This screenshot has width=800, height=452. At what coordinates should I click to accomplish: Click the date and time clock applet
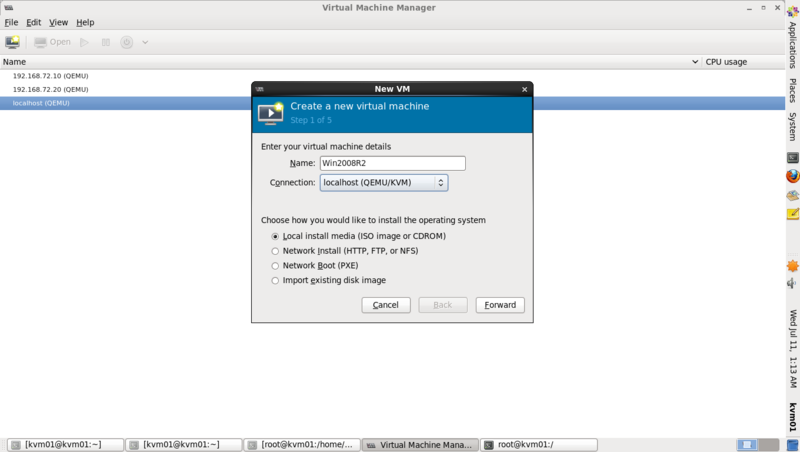click(792, 349)
